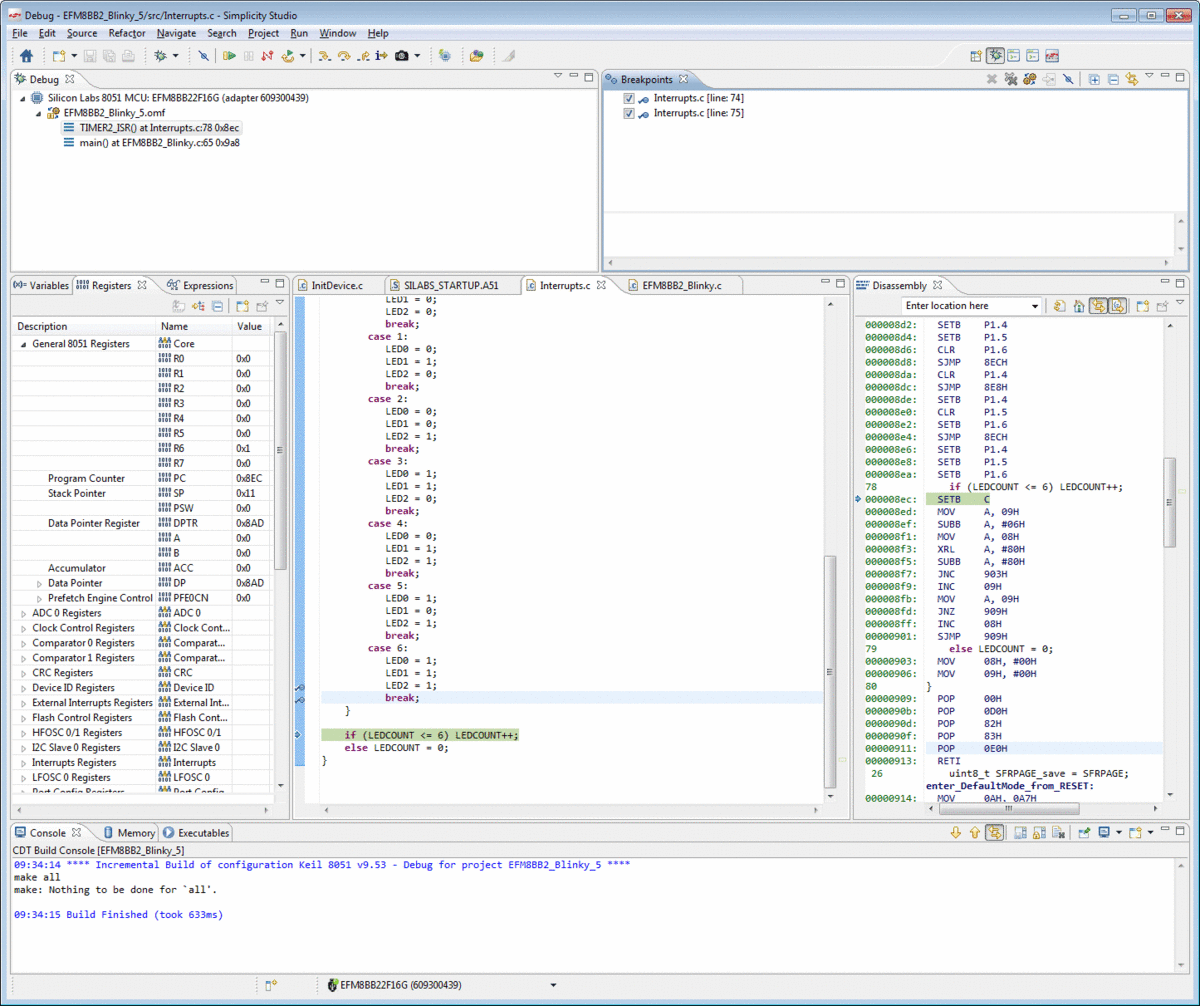Disable the Interrupts.c line 75 breakpoint
This screenshot has width=1200, height=1006.
point(629,114)
